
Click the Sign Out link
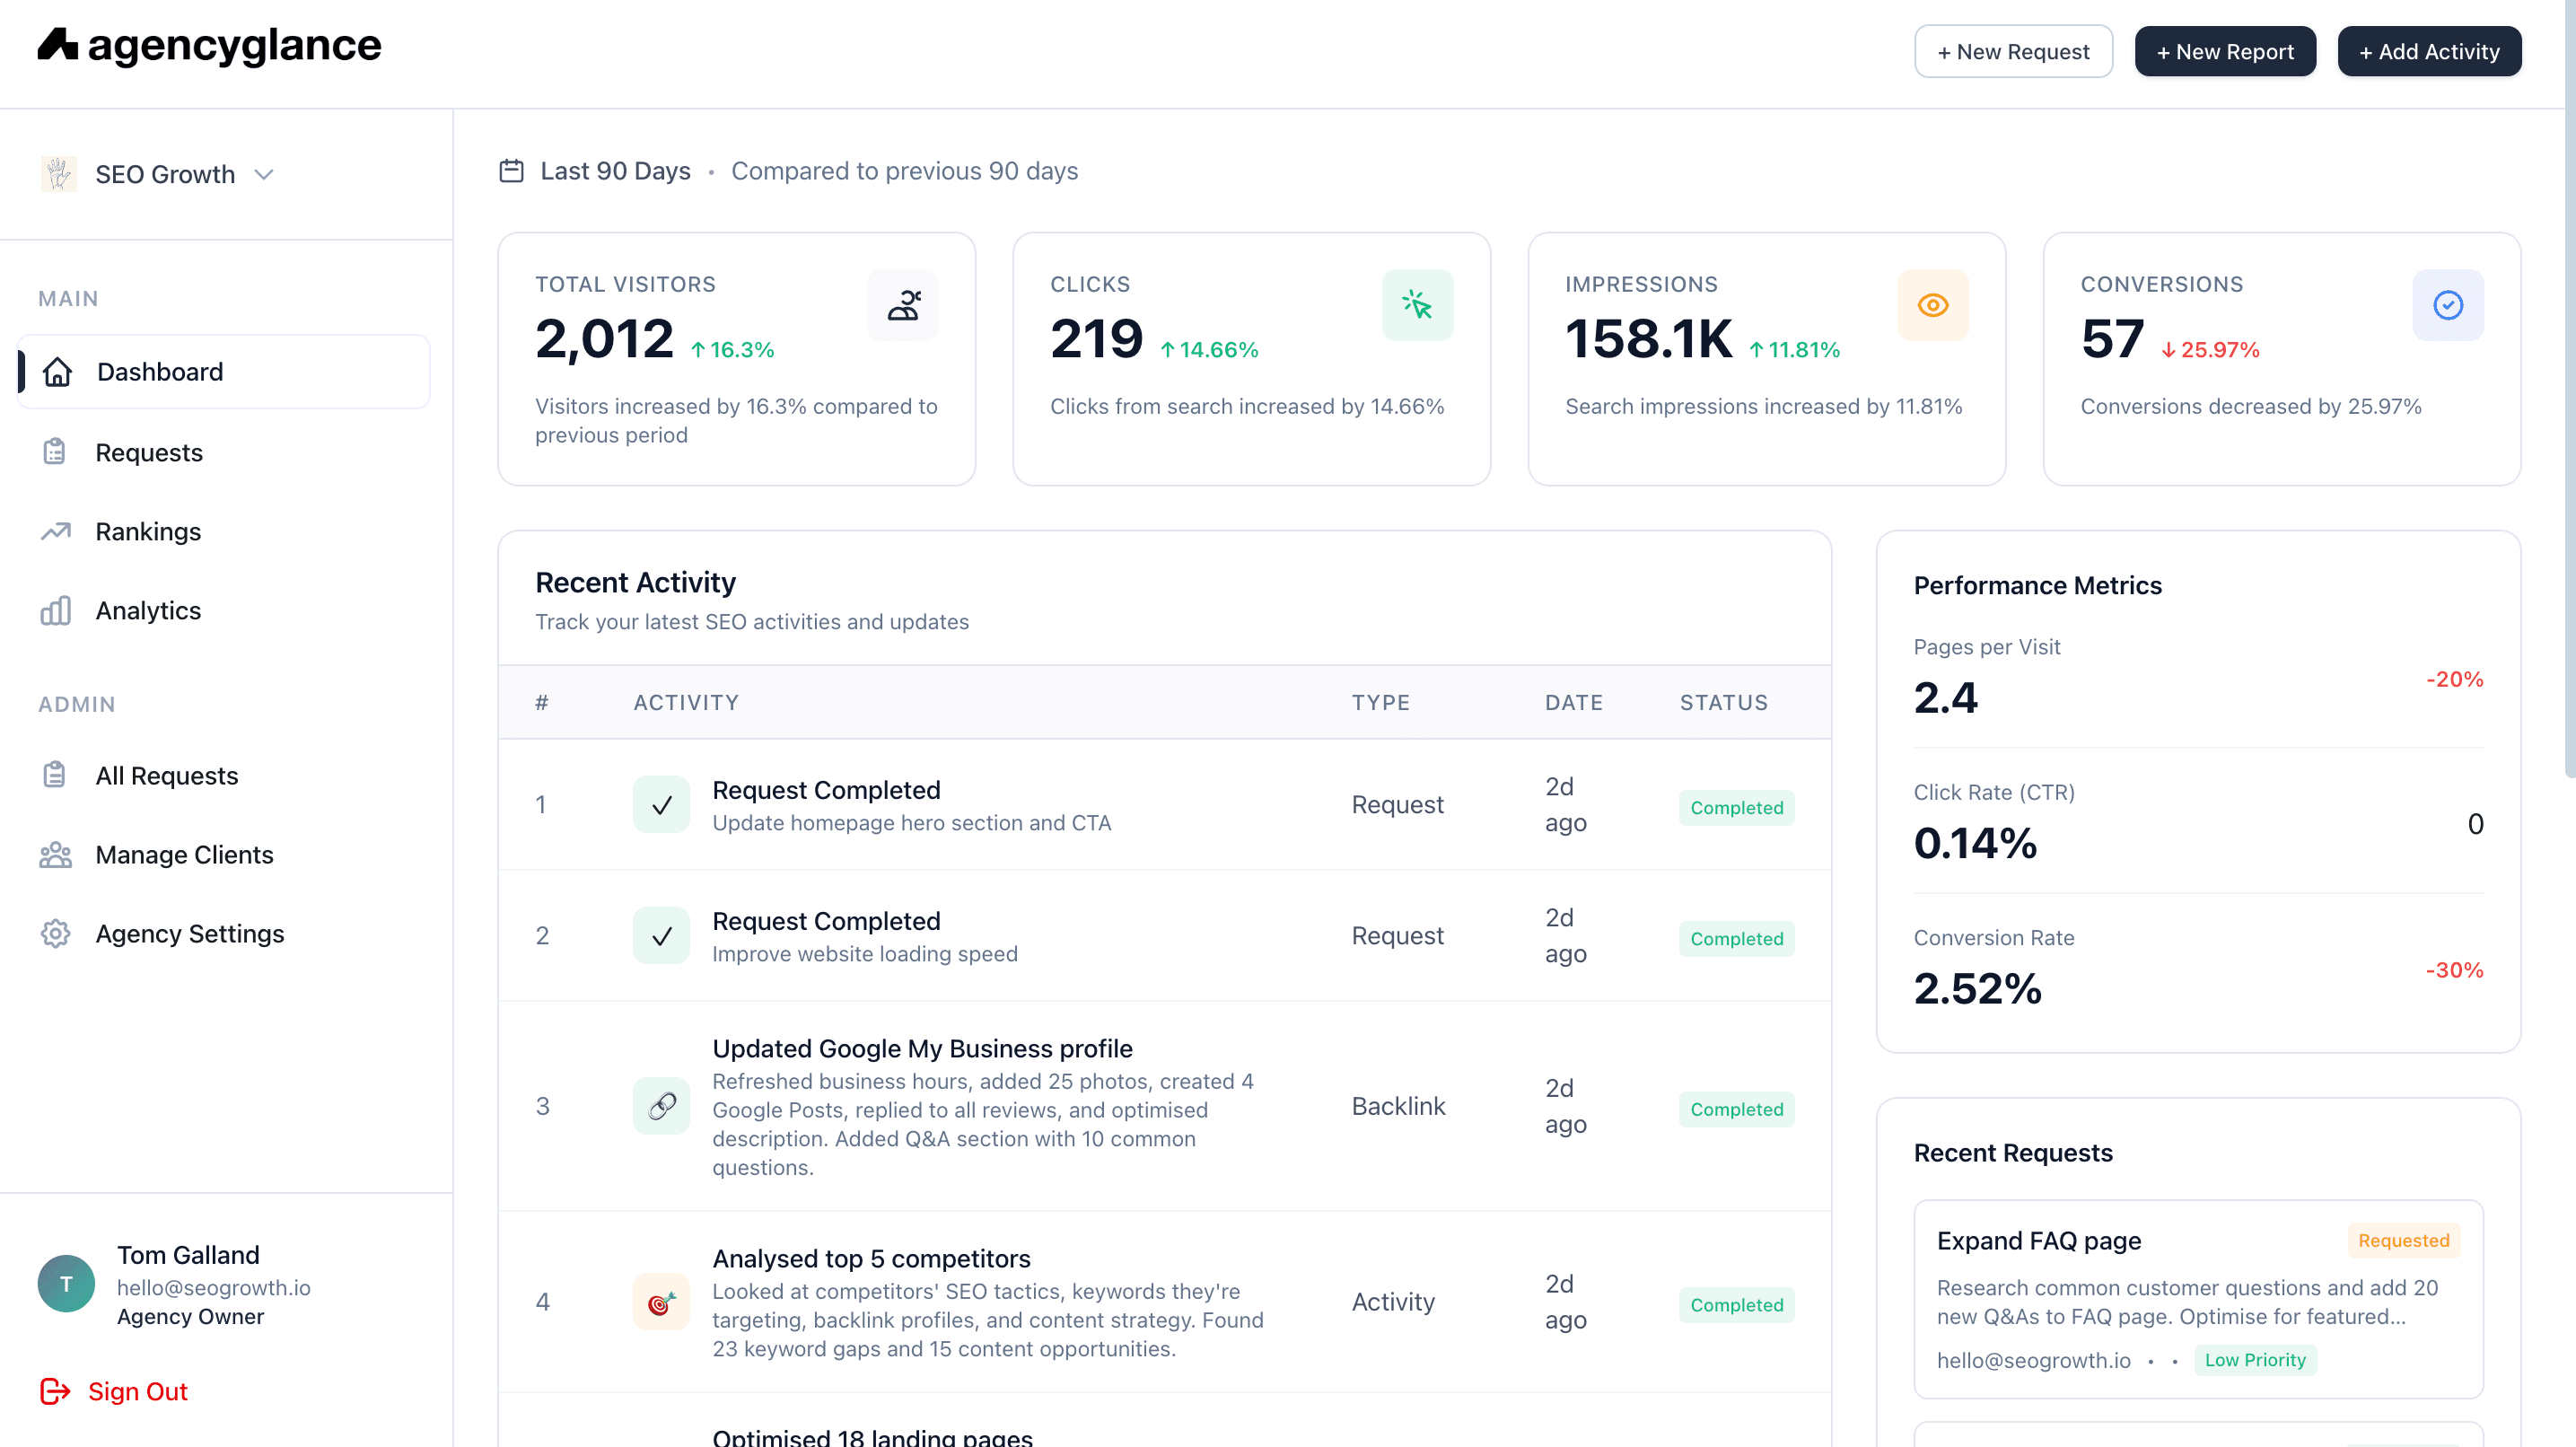pos(138,1392)
